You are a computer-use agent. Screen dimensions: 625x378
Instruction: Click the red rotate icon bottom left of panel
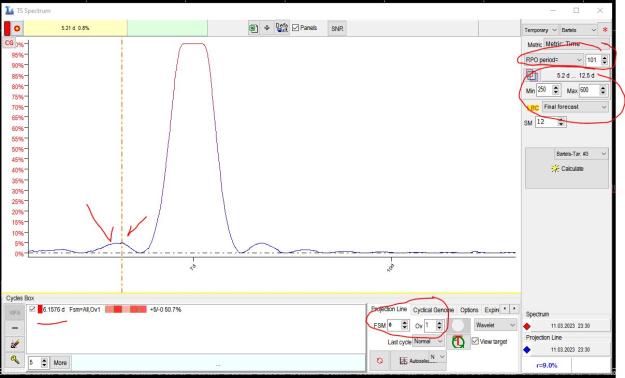coord(379,360)
